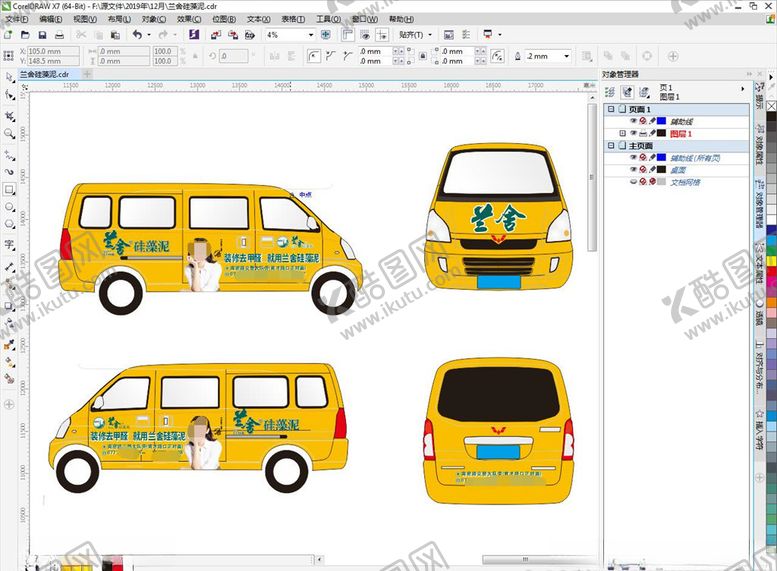Click the plus add-new-document tab button
The height and width of the screenshot is (571, 777).
(x=87, y=74)
